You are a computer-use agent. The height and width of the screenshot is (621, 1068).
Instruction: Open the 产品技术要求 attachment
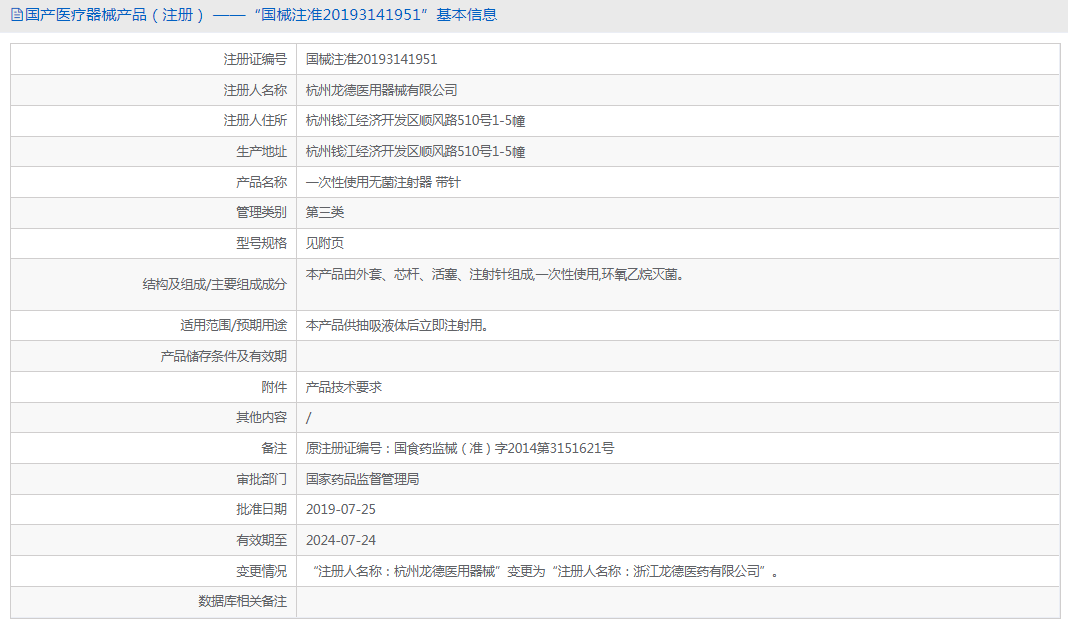coord(344,387)
